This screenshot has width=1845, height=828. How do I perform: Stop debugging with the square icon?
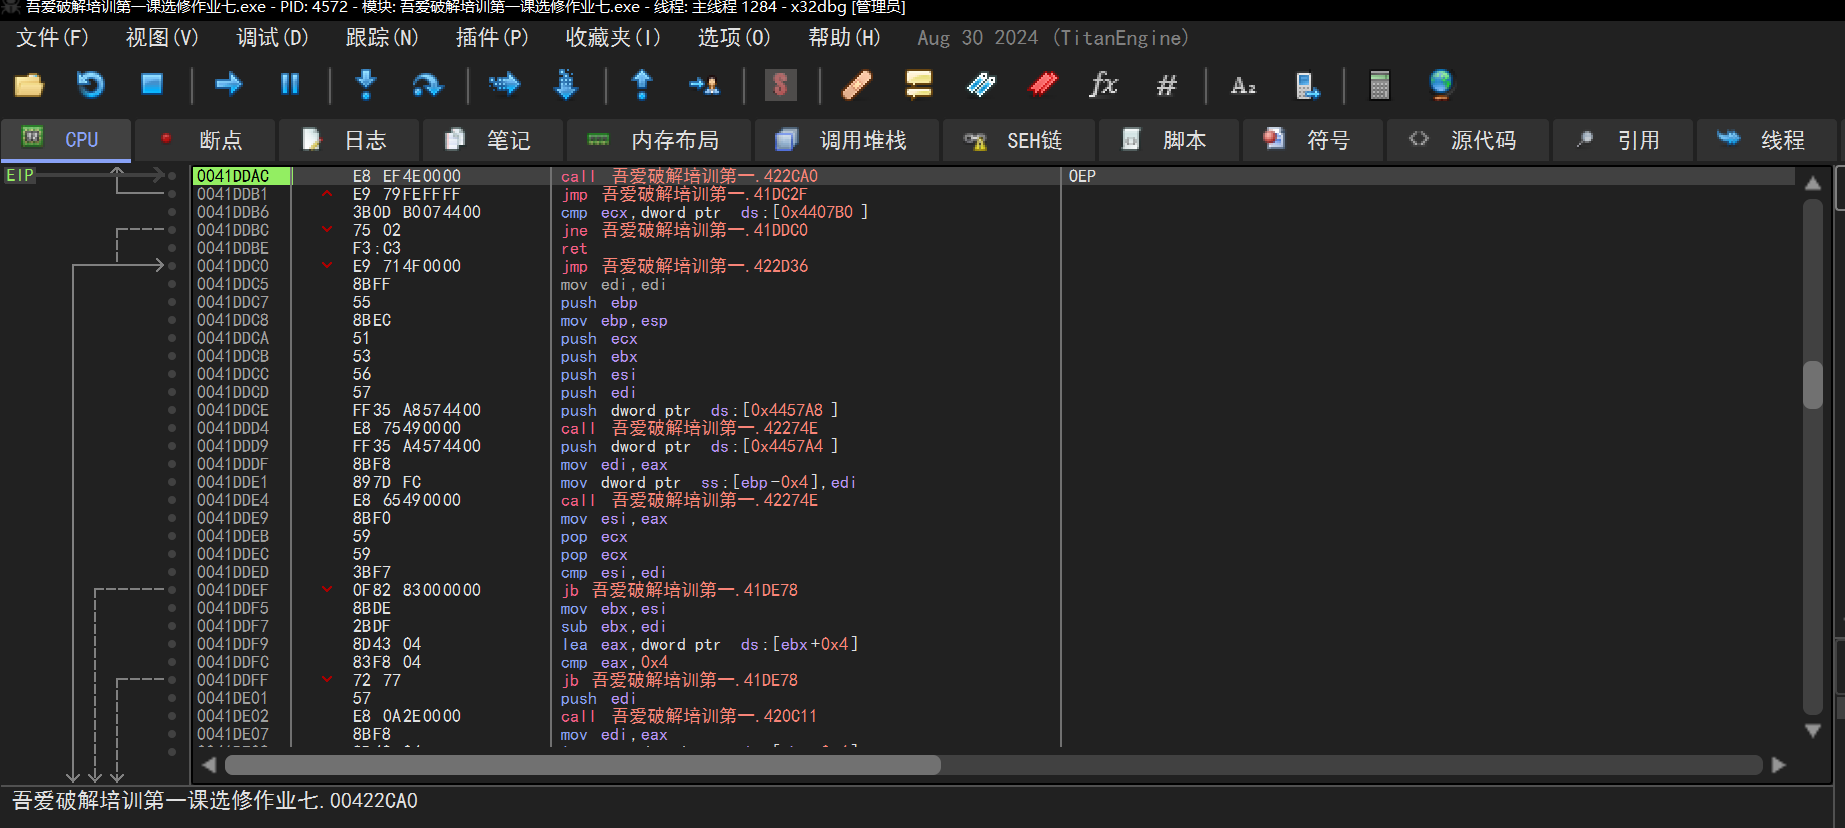152,85
